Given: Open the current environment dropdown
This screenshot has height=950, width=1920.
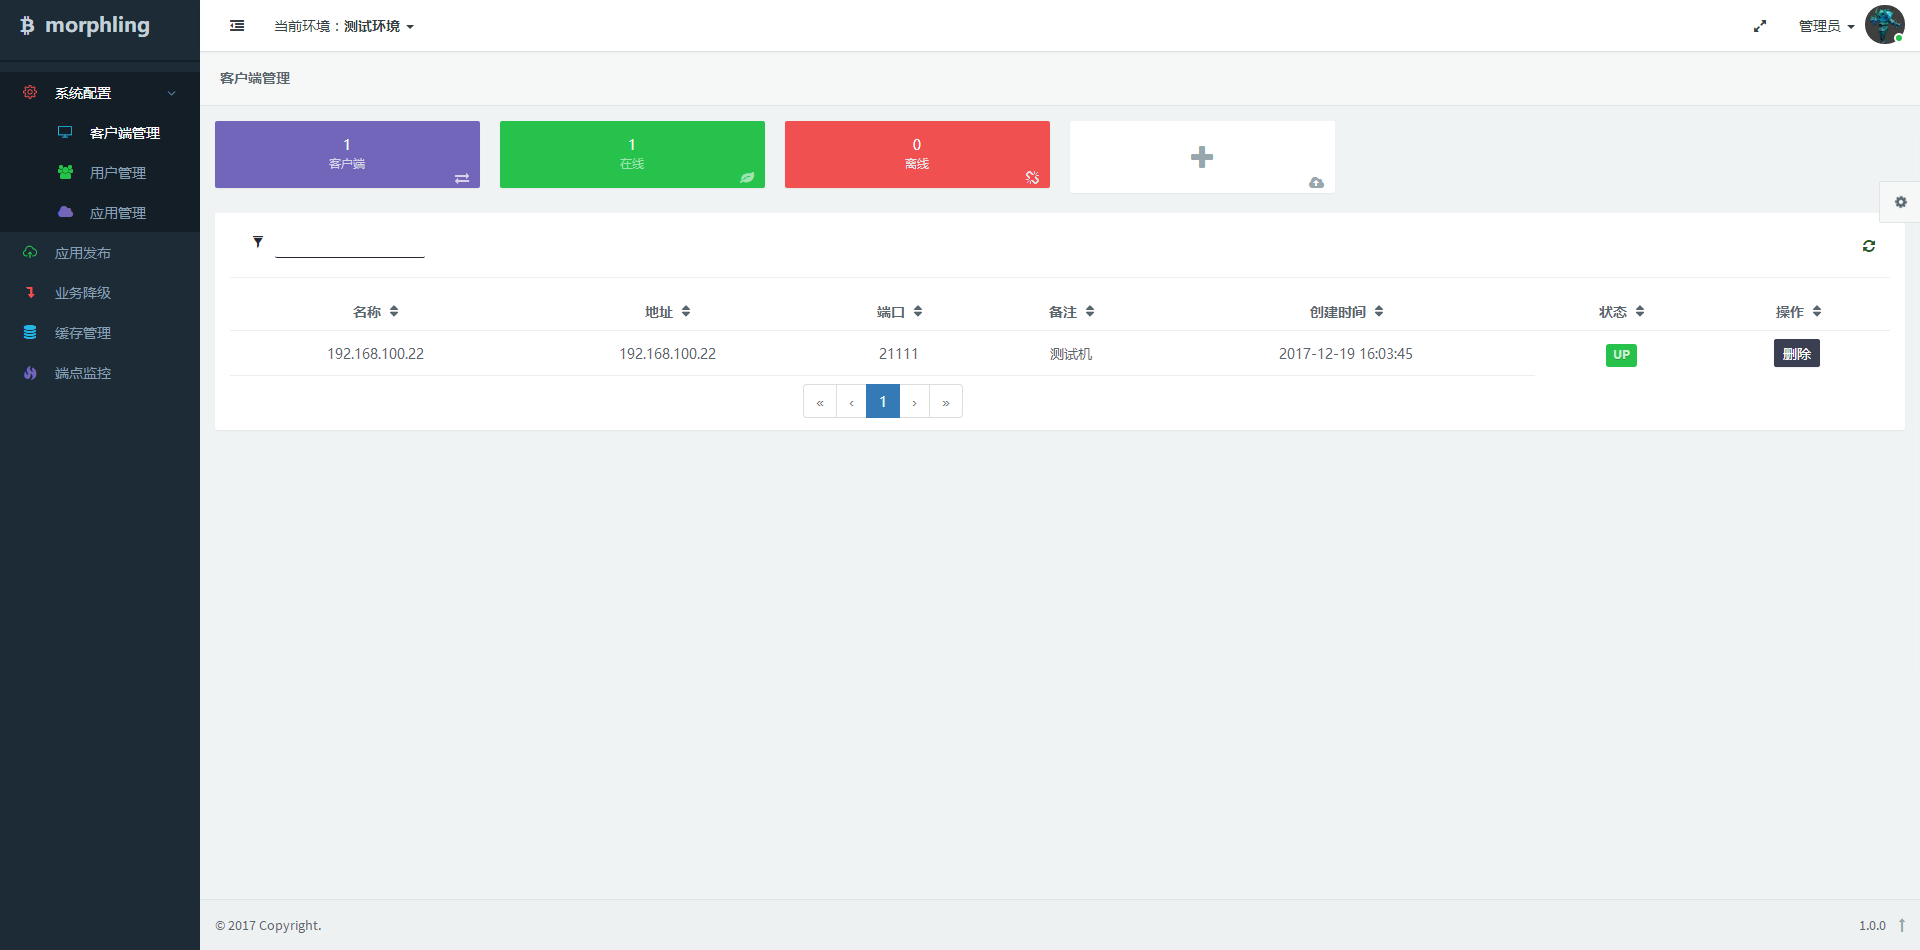Looking at the screenshot, I should click(344, 26).
